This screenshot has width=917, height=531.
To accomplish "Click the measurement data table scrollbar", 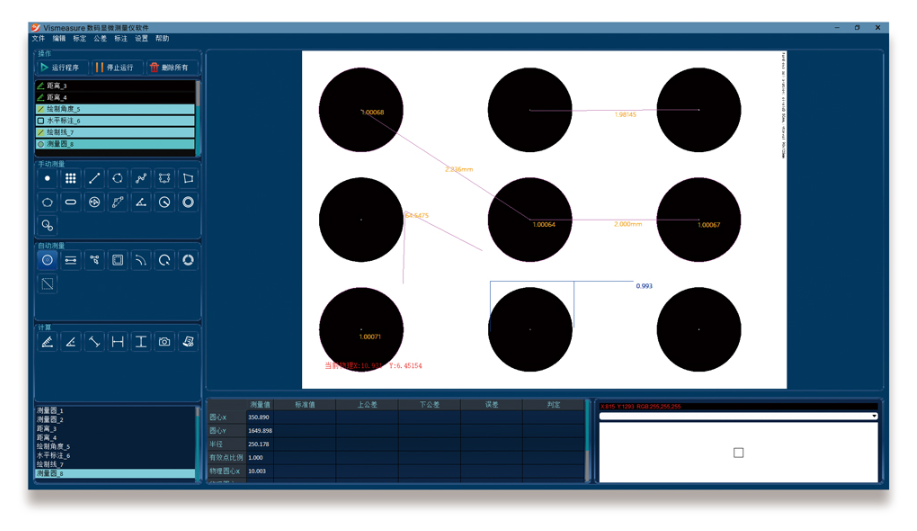I will point(588,440).
